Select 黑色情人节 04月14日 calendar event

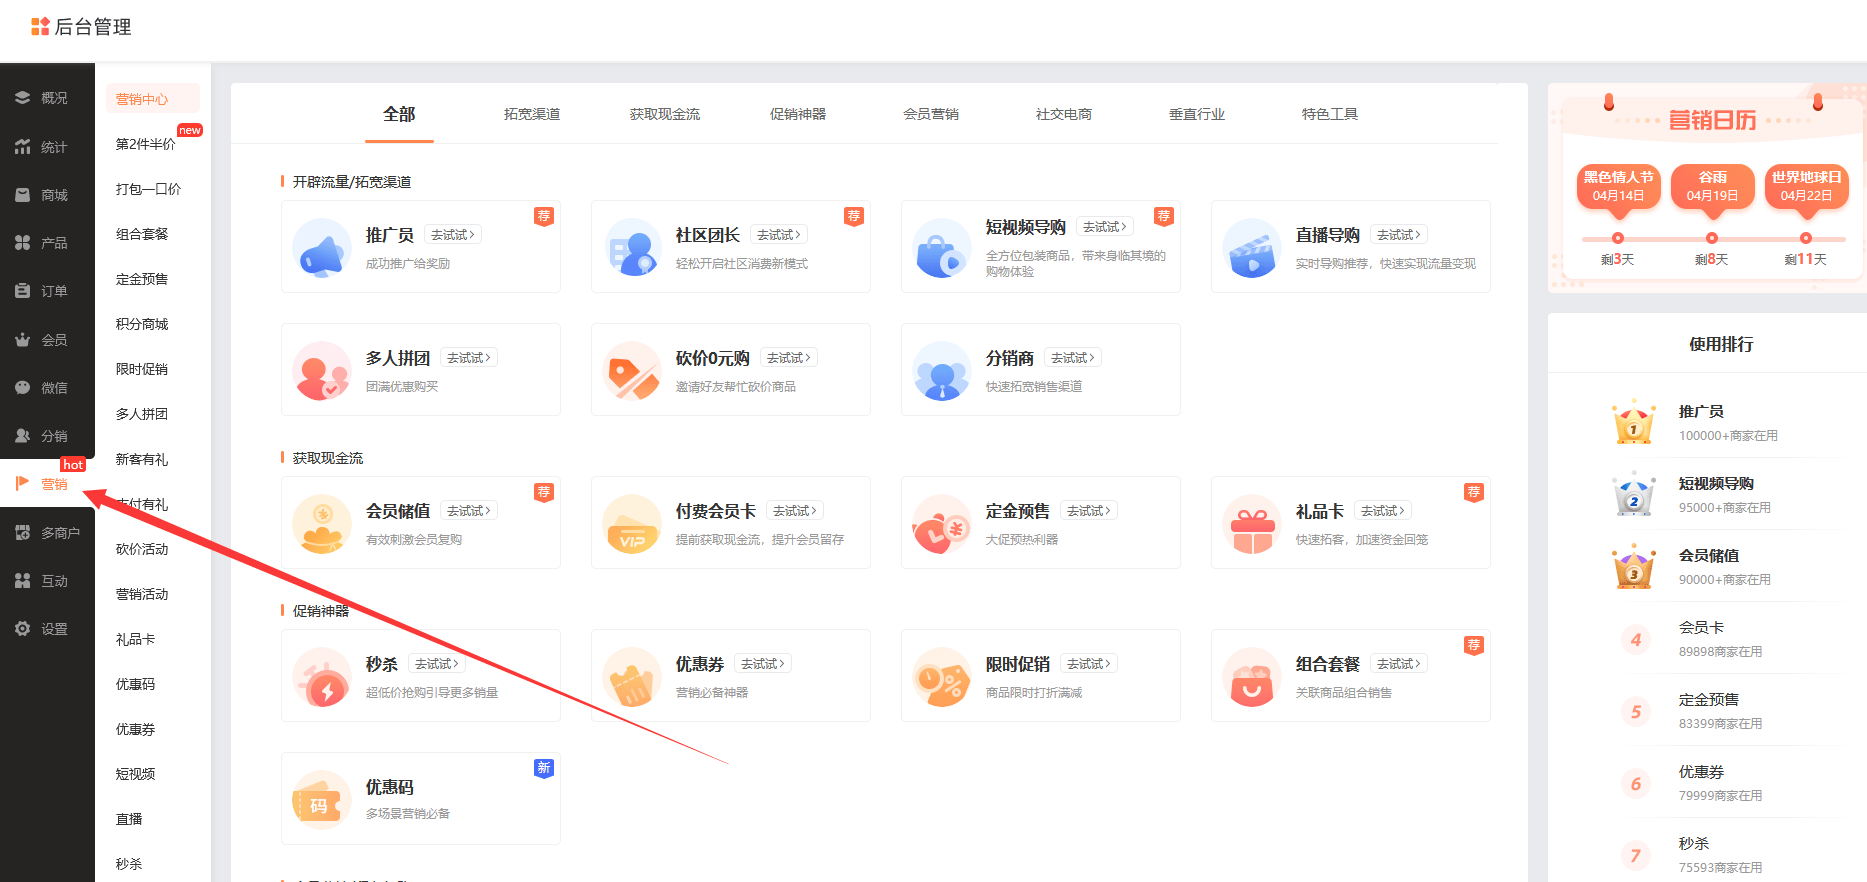point(1618,186)
